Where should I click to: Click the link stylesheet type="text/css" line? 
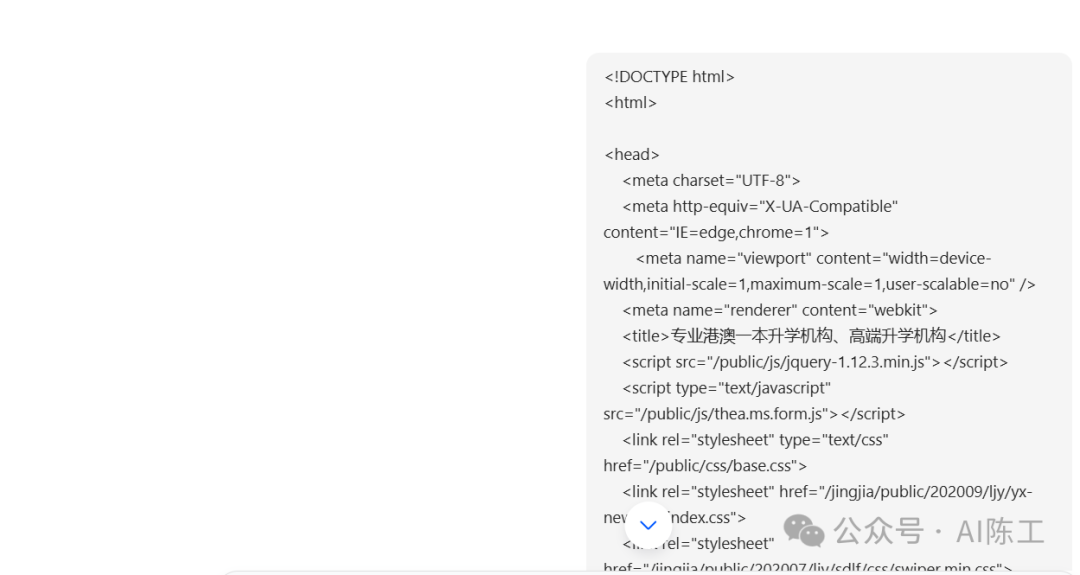[755, 441]
